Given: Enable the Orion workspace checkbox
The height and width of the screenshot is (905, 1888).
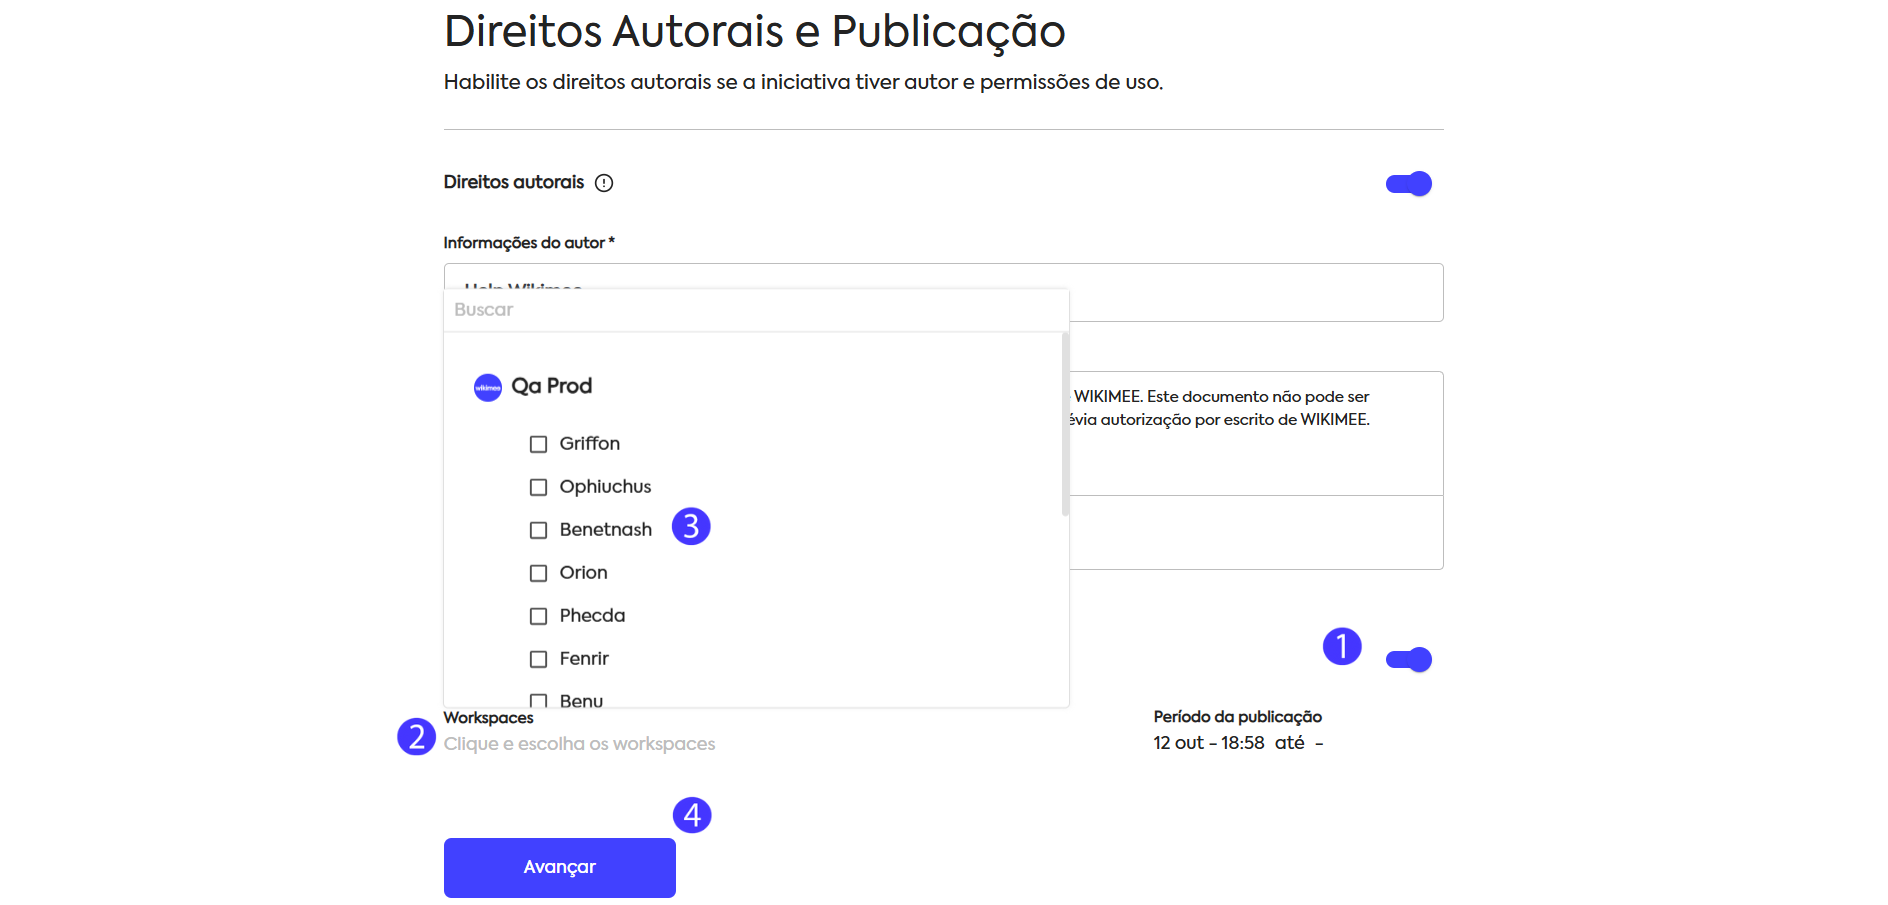Looking at the screenshot, I should point(538,573).
